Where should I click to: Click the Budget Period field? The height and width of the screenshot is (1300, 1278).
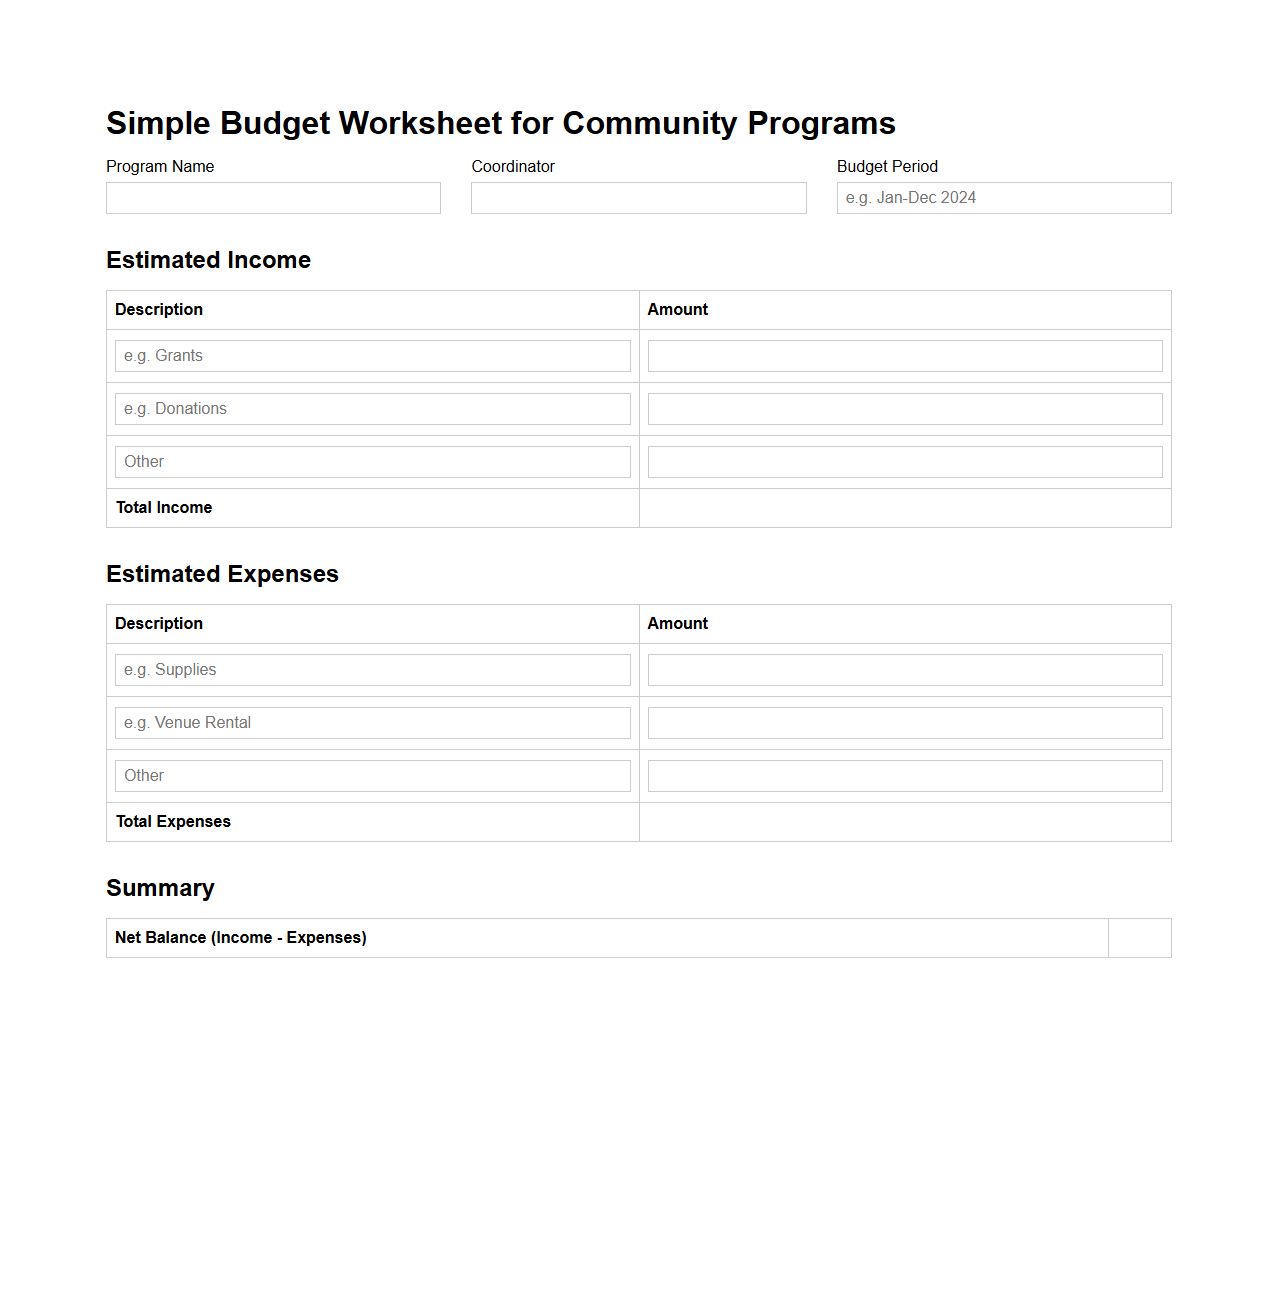1002,198
